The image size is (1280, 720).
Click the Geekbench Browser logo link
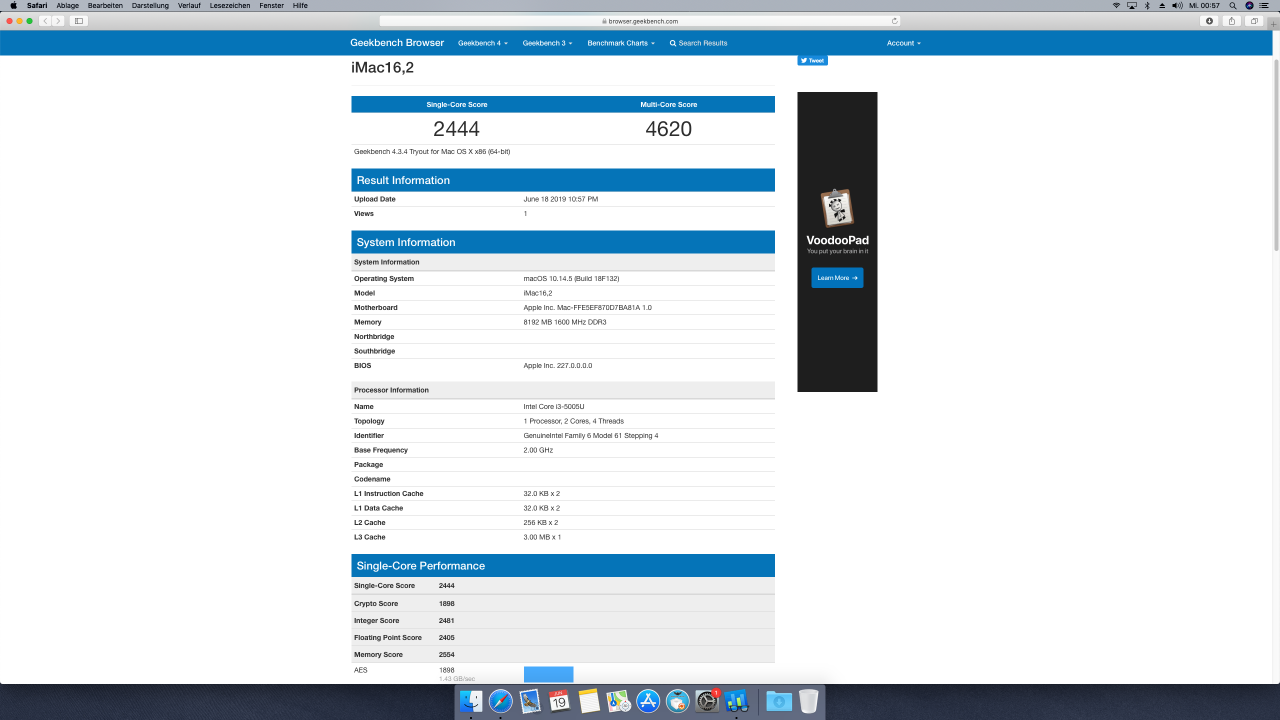(397, 43)
